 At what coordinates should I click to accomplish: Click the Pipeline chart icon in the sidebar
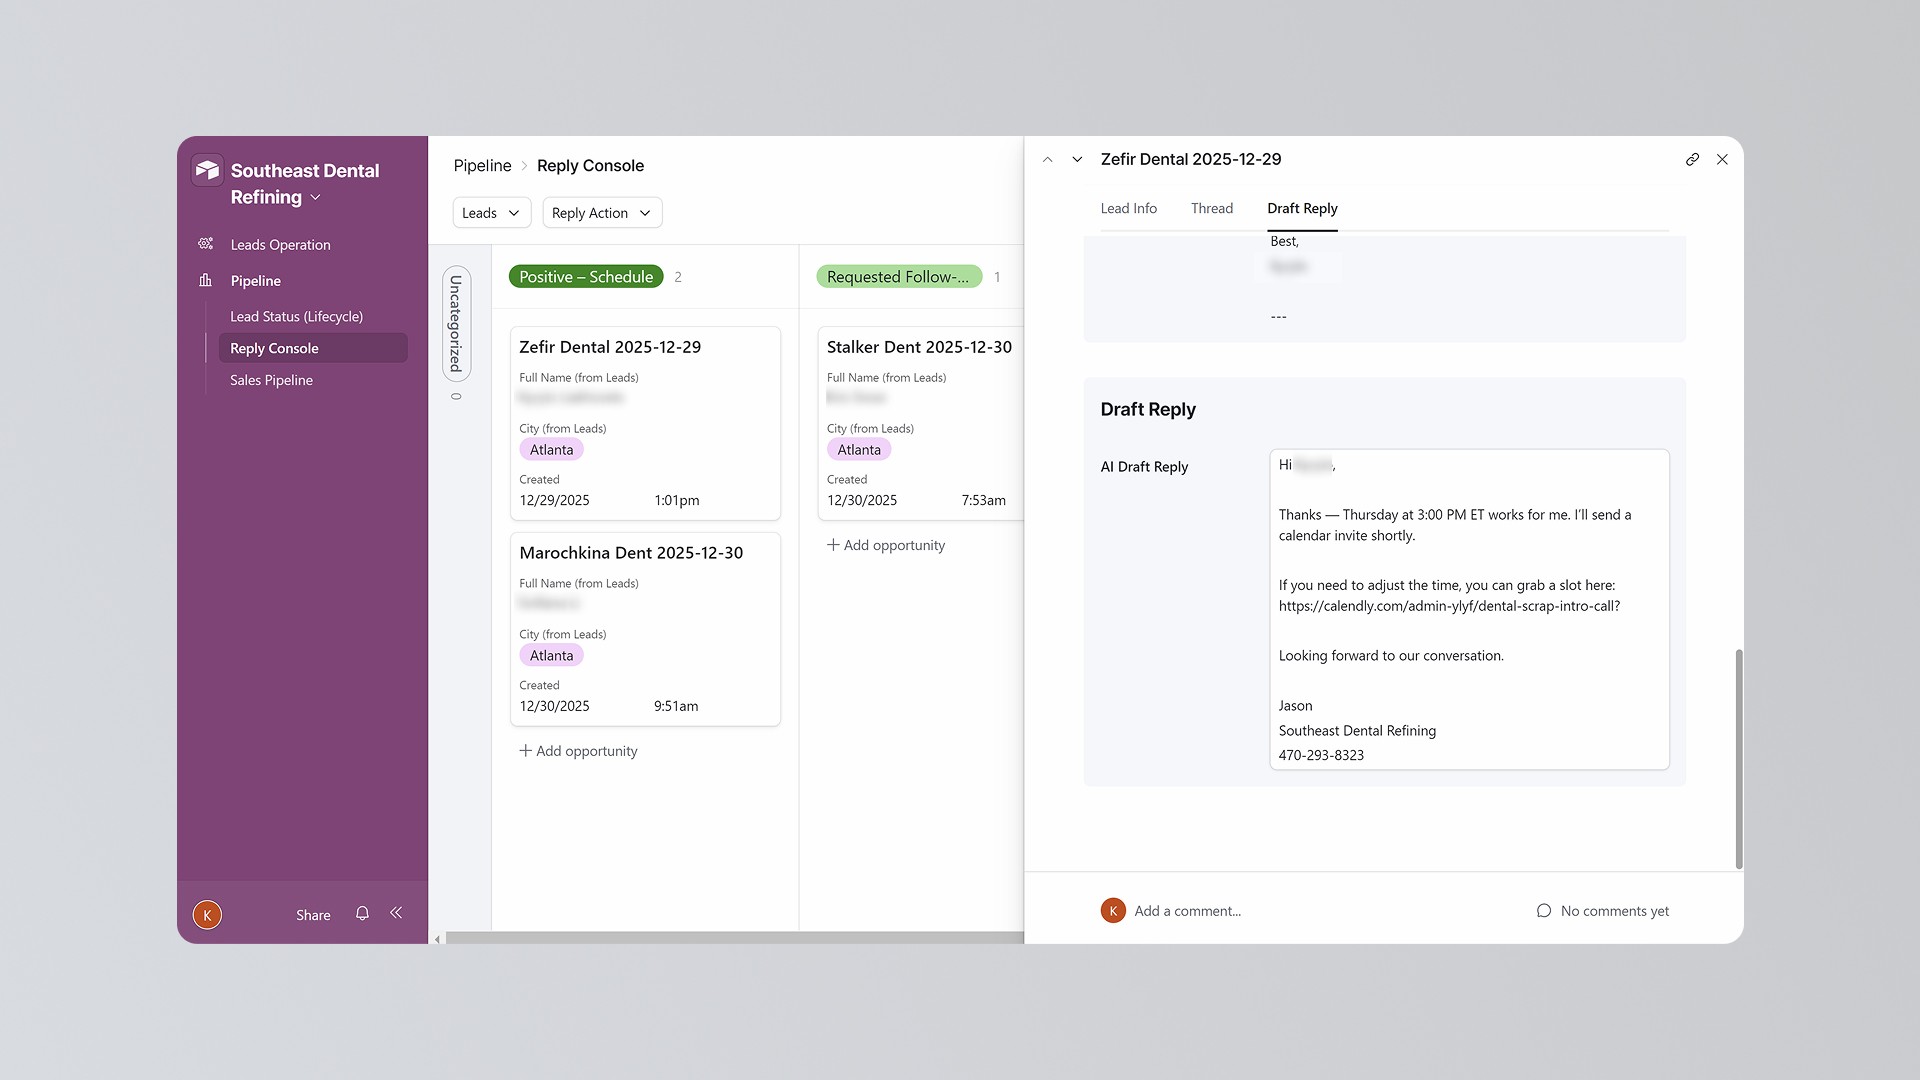(206, 280)
